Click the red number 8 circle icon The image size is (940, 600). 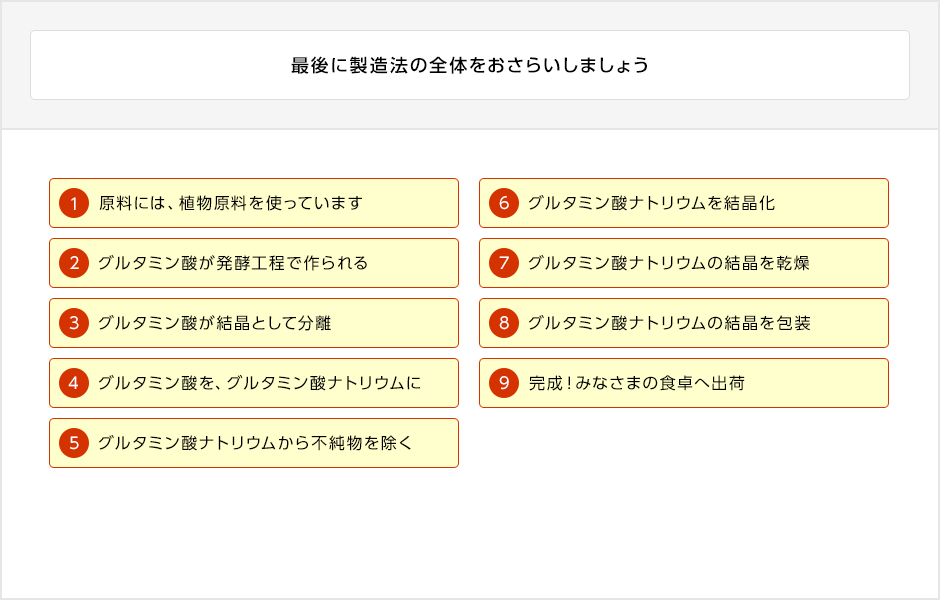[504, 323]
